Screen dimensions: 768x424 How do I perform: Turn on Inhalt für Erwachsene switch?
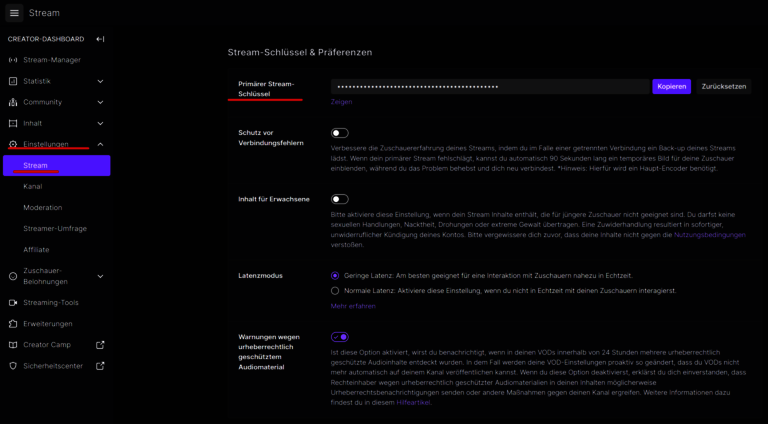[339, 199]
